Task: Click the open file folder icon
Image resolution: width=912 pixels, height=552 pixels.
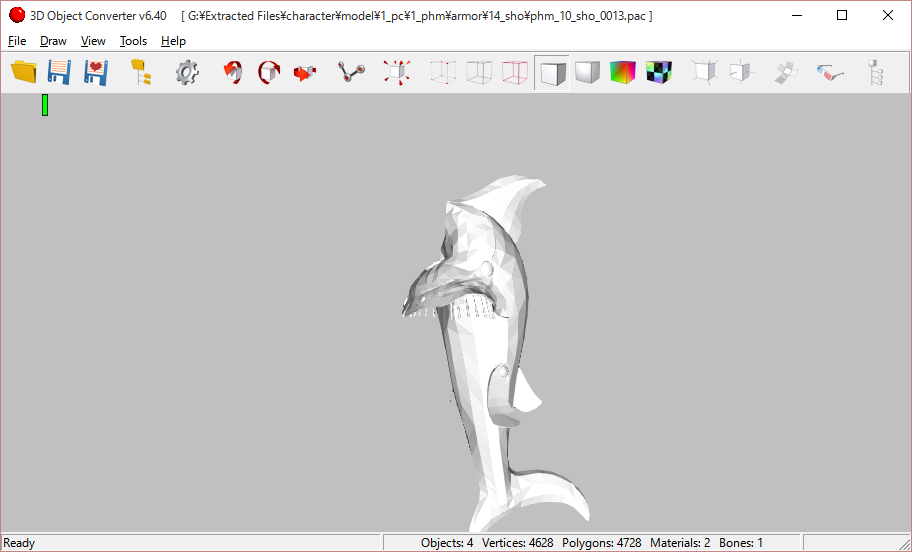Action: [x=24, y=72]
